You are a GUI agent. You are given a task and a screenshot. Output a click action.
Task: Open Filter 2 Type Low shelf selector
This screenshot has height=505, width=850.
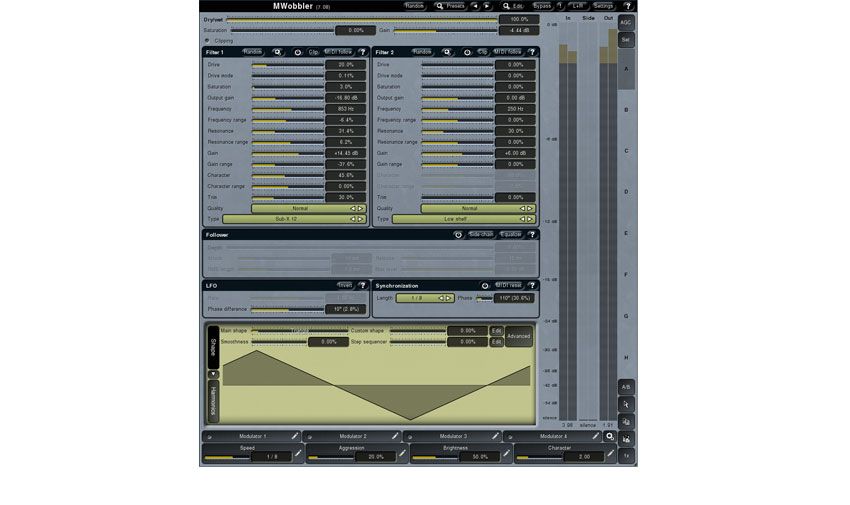464,219
